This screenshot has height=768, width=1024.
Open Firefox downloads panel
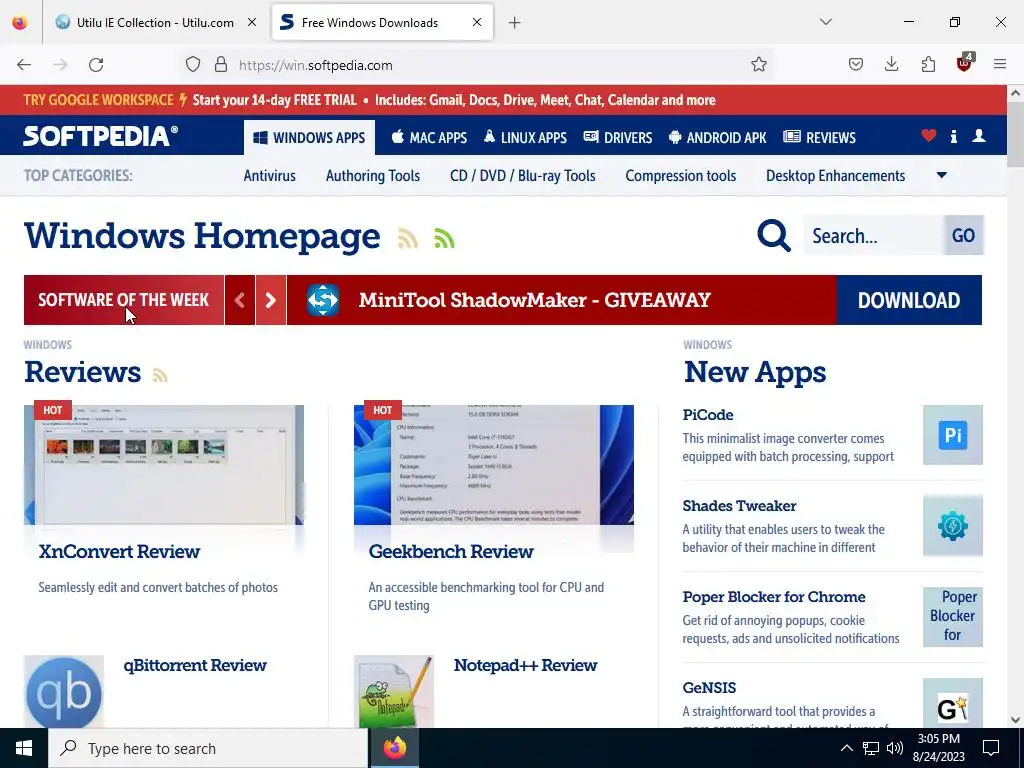pyautogui.click(x=891, y=65)
